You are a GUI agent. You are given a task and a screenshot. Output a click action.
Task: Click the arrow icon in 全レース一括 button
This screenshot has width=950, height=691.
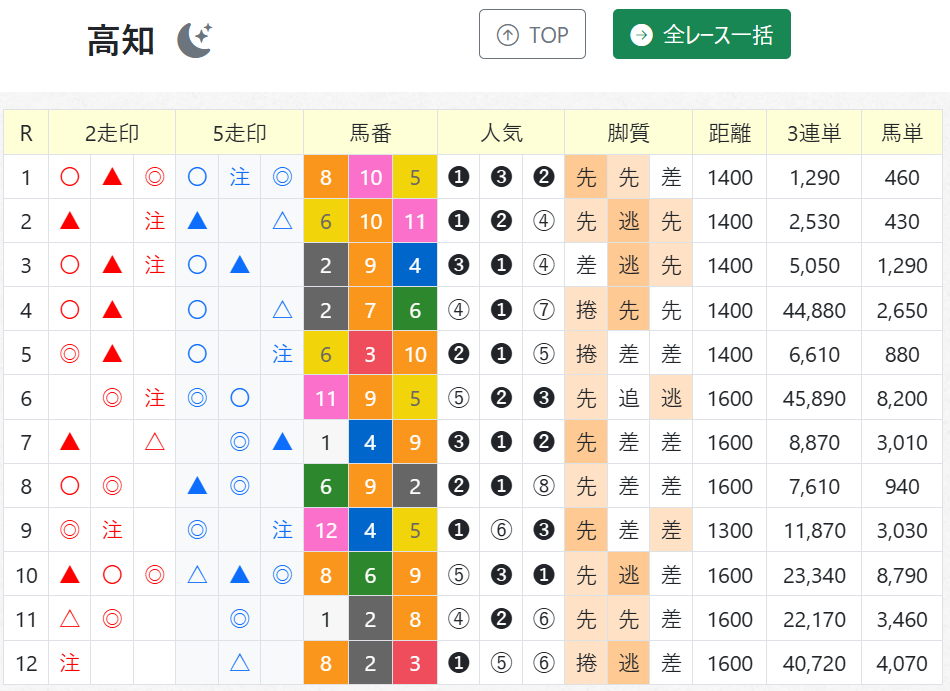(x=642, y=35)
